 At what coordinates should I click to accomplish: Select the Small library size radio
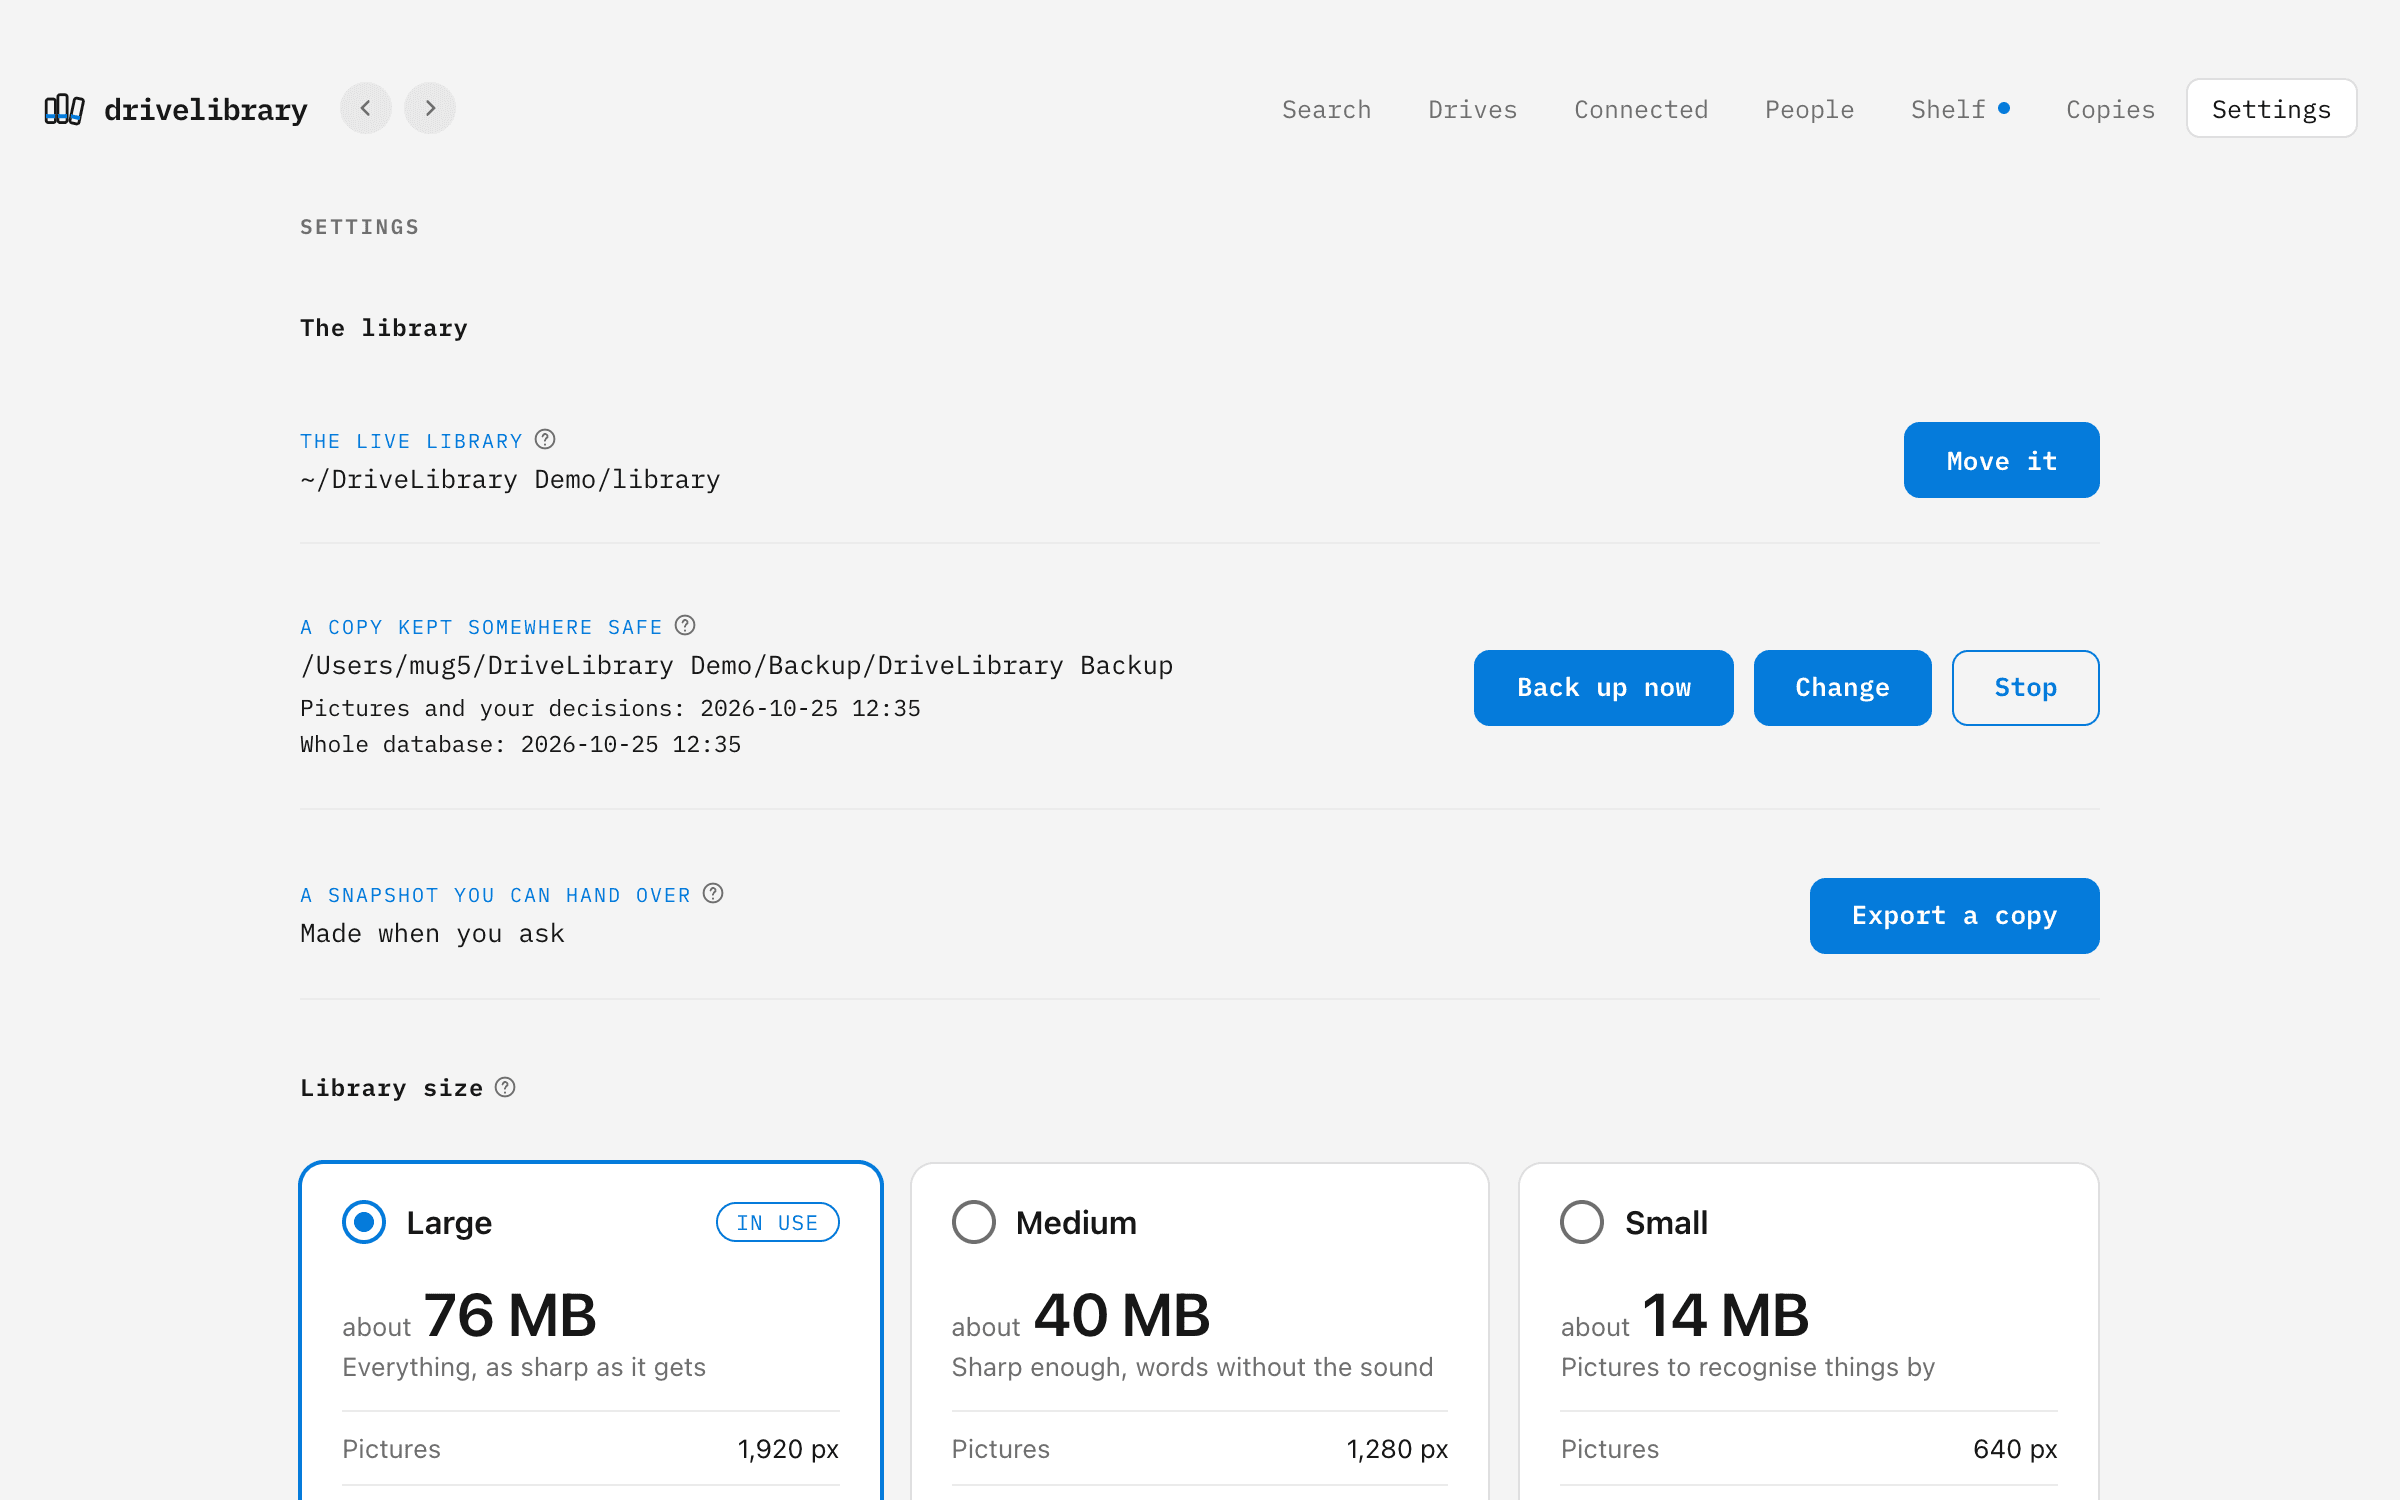[x=1582, y=1222]
